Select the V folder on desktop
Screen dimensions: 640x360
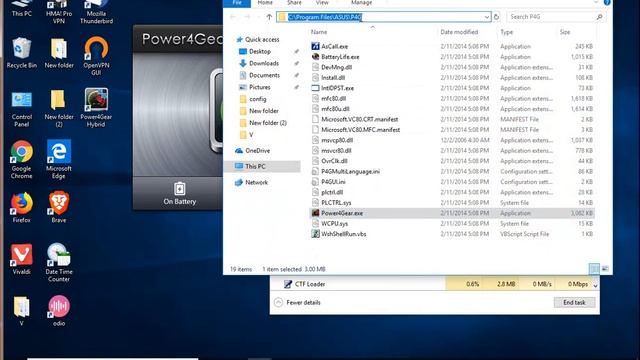tap(21, 311)
